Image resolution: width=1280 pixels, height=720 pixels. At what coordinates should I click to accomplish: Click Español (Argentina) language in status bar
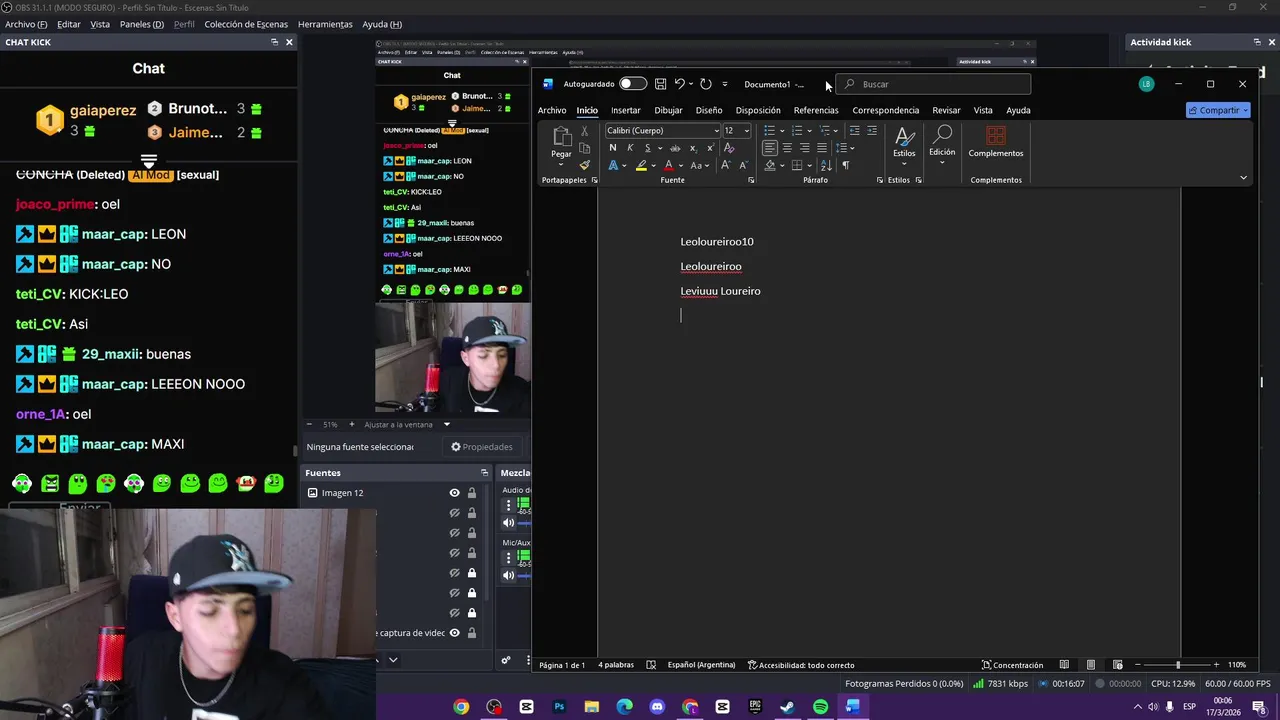701,665
